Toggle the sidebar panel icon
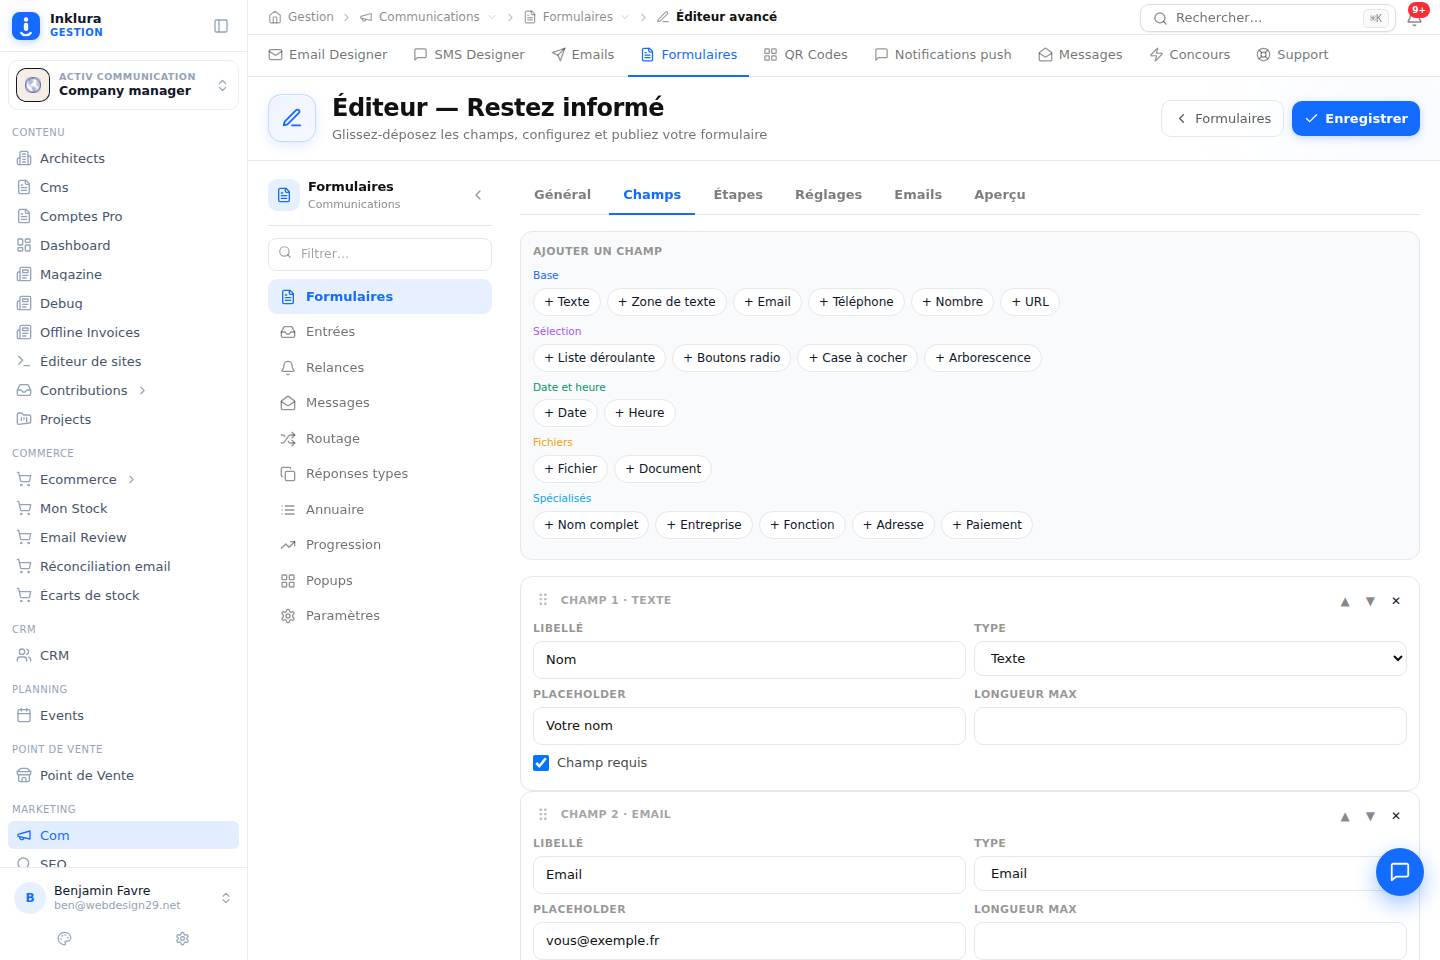The image size is (1440, 960). point(221,26)
